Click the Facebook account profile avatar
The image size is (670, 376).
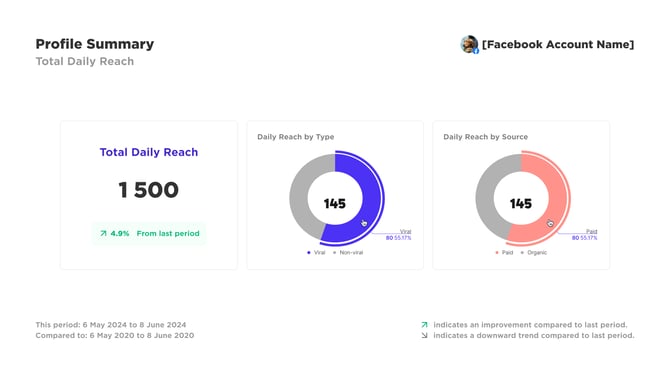point(469,44)
